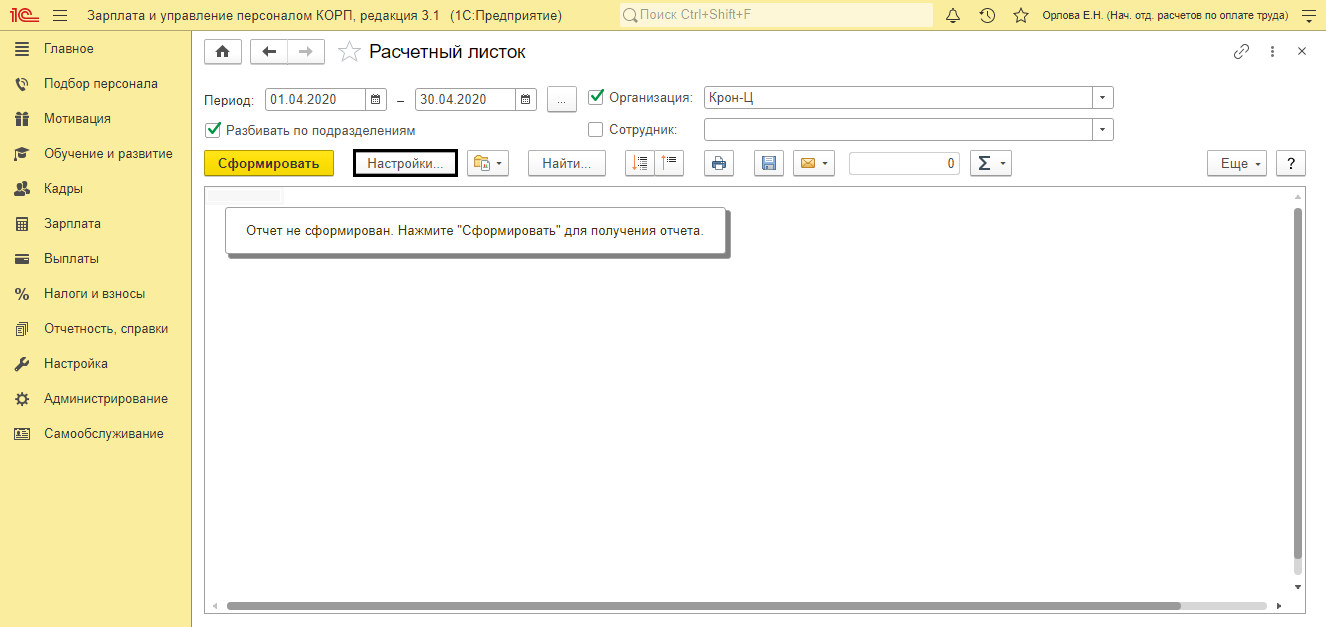Toggle the Организация checkbox
1326x627 pixels.
(596, 97)
